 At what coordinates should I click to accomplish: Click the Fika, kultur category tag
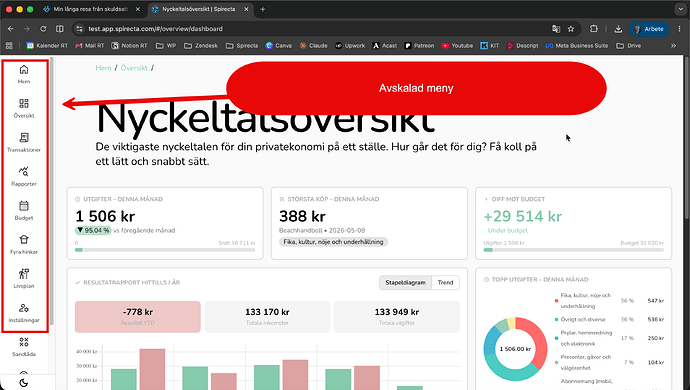coord(333,242)
